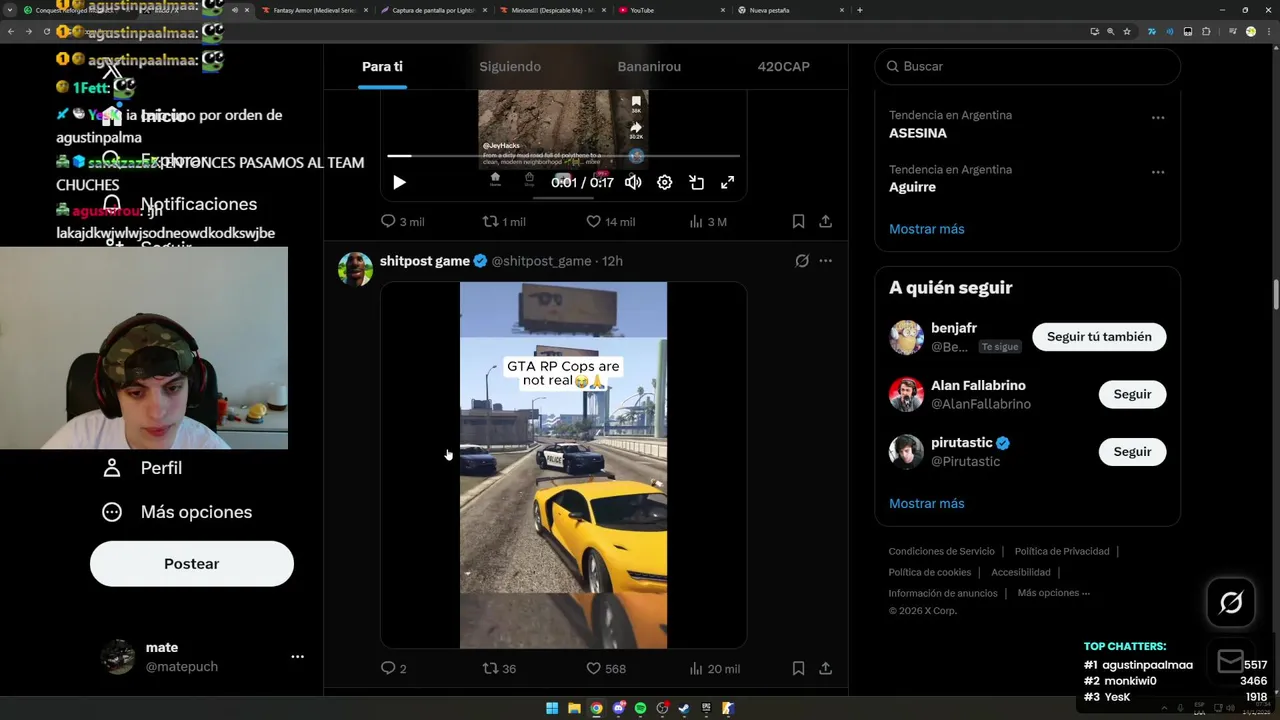The image size is (1280, 720).
Task: Open Grok icon on shitpost game post
Action: tap(802, 261)
